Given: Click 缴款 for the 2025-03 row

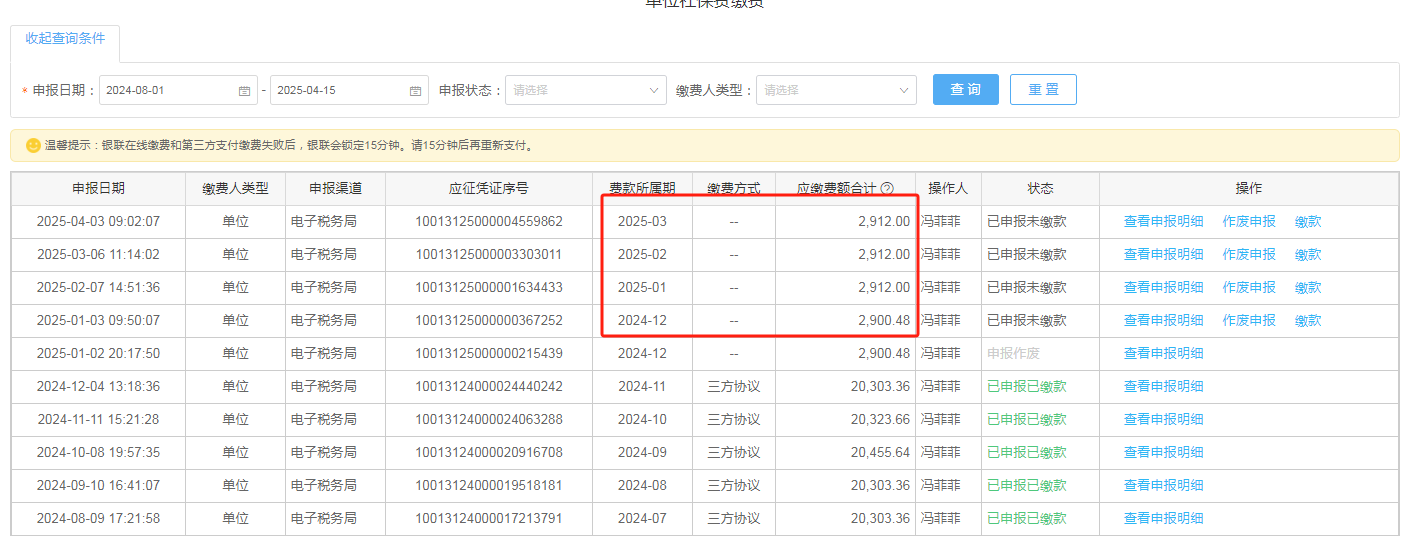Looking at the screenshot, I should click(1308, 222).
